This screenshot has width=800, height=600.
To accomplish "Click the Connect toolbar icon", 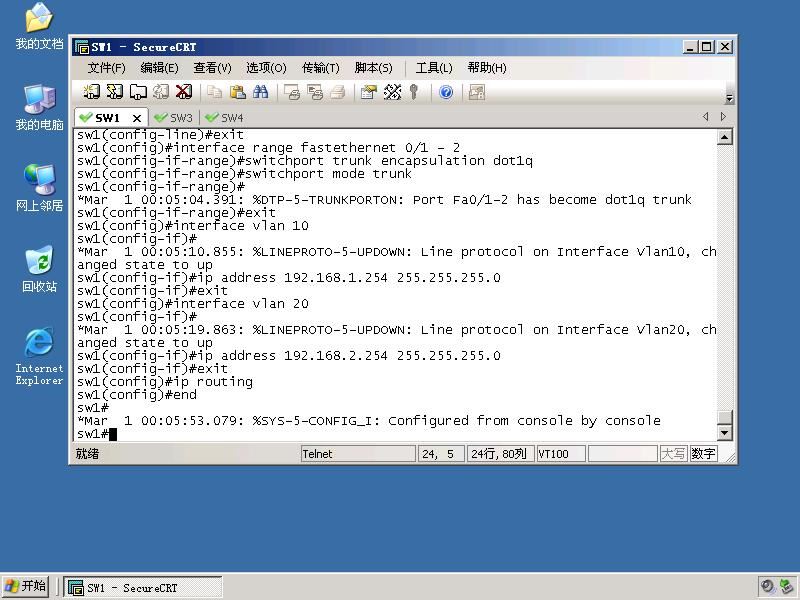I will click(x=92, y=92).
